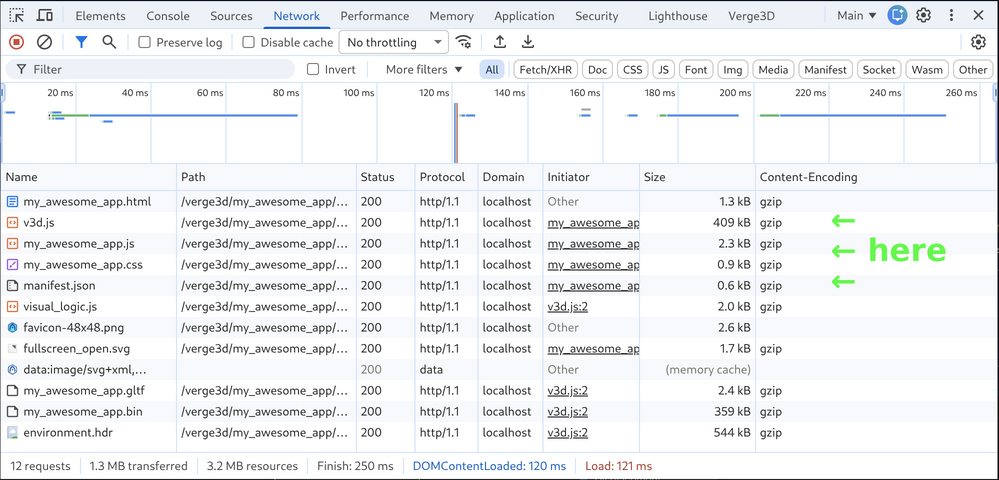Open the Verge3D tab

(752, 16)
